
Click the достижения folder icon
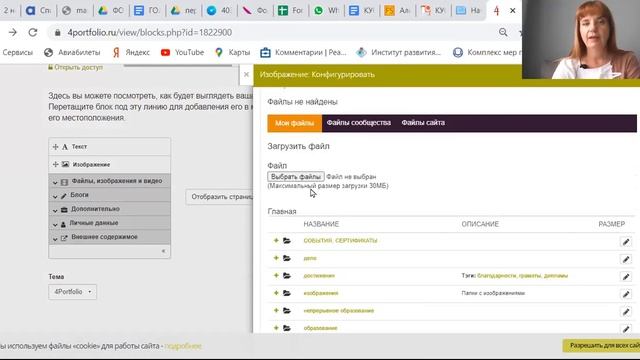tap(287, 276)
